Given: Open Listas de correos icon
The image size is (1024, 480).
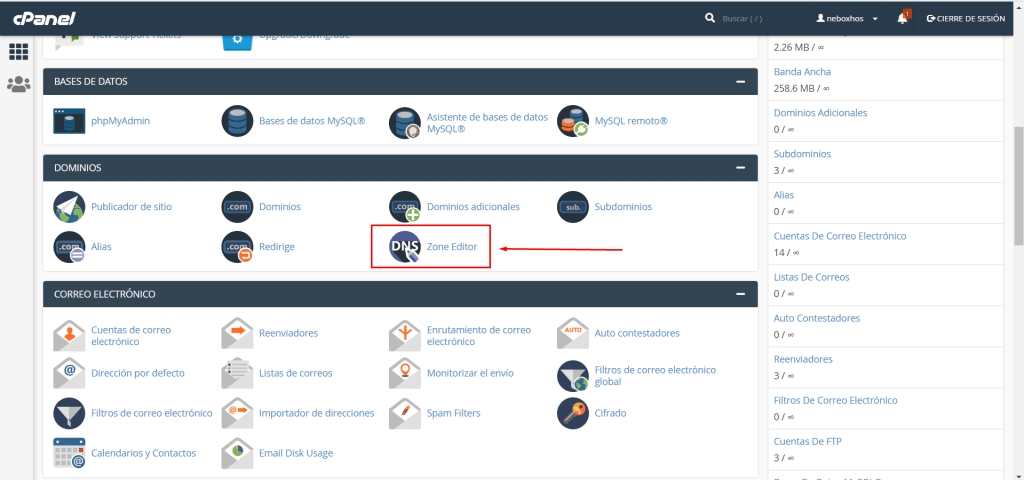Looking at the screenshot, I should coord(237,374).
